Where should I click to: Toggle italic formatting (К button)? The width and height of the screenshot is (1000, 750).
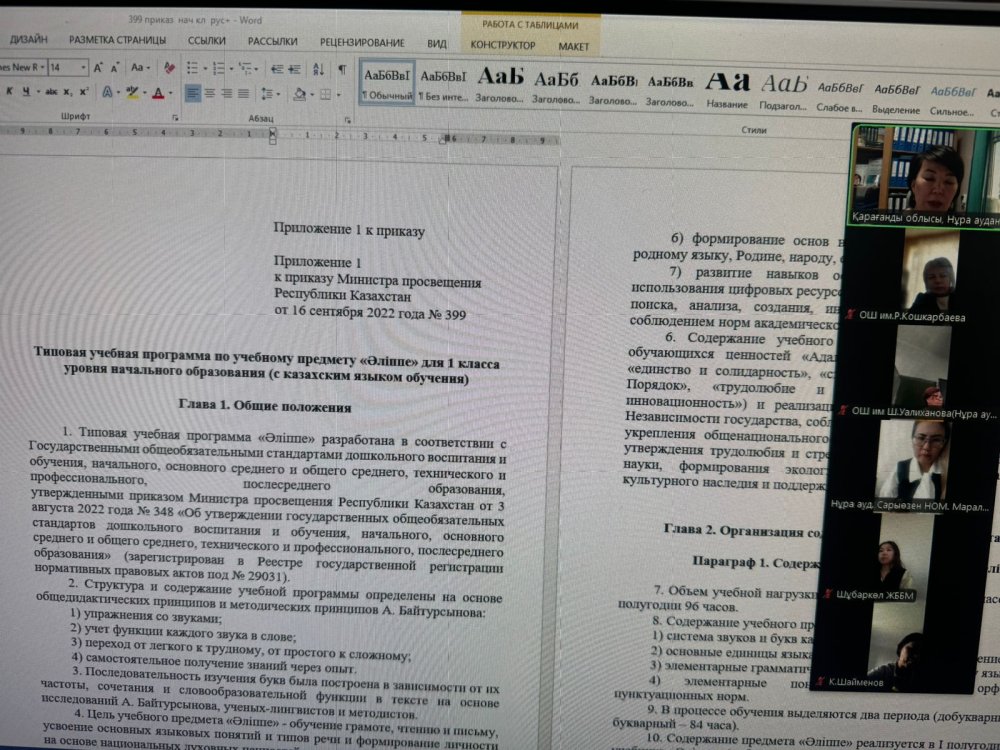tap(10, 91)
